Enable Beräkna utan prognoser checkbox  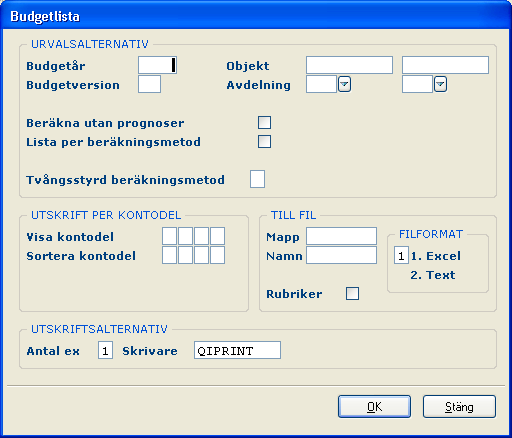click(264, 122)
